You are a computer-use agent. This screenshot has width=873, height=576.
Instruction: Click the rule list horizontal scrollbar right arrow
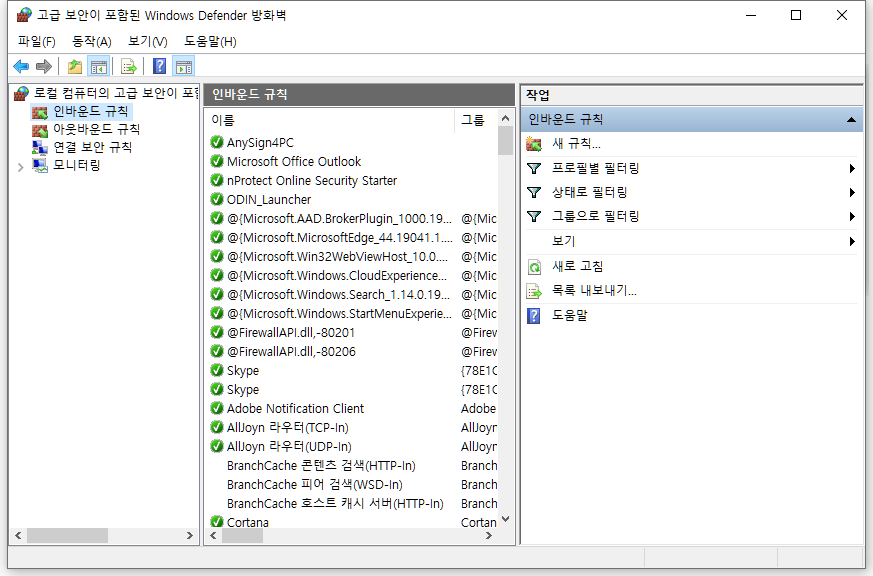pyautogui.click(x=489, y=536)
